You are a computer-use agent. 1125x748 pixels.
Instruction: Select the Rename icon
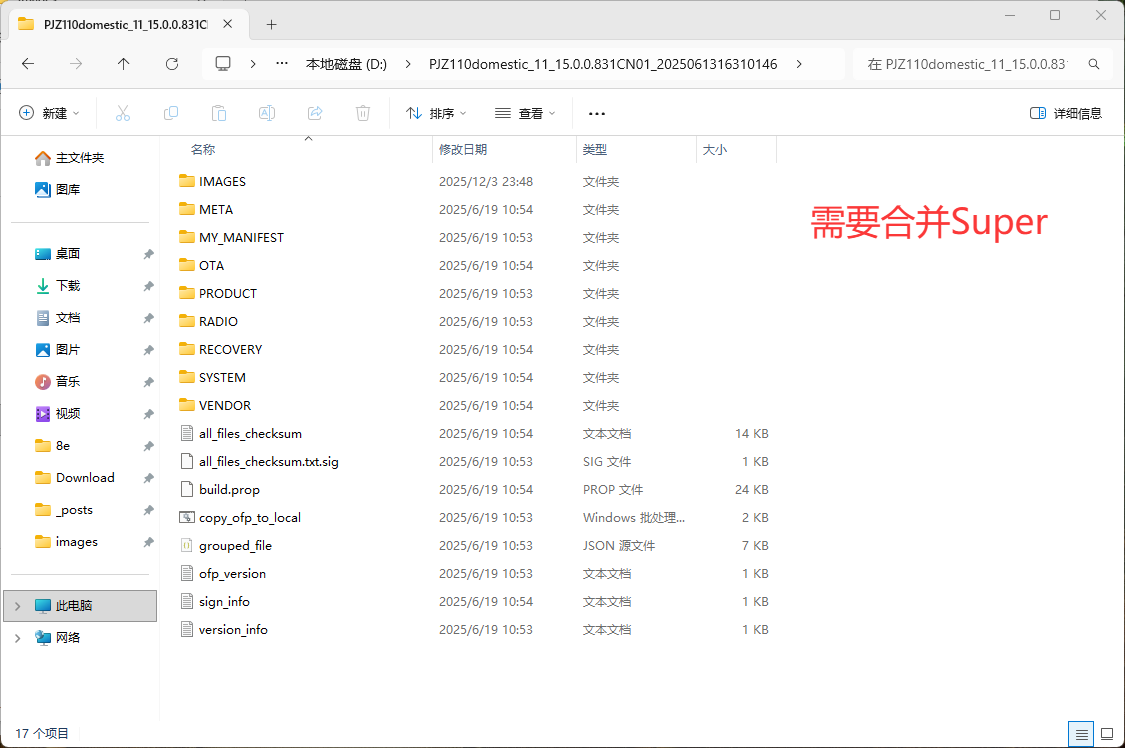(267, 112)
